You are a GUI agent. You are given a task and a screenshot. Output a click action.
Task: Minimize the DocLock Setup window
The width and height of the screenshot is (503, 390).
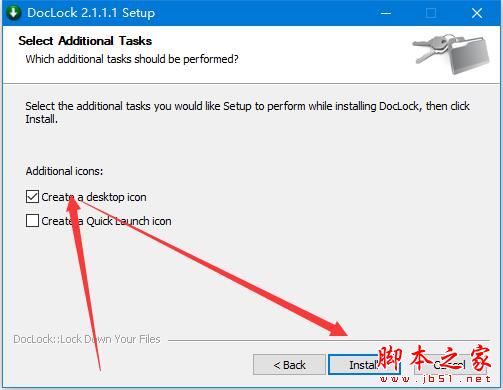click(386, 13)
